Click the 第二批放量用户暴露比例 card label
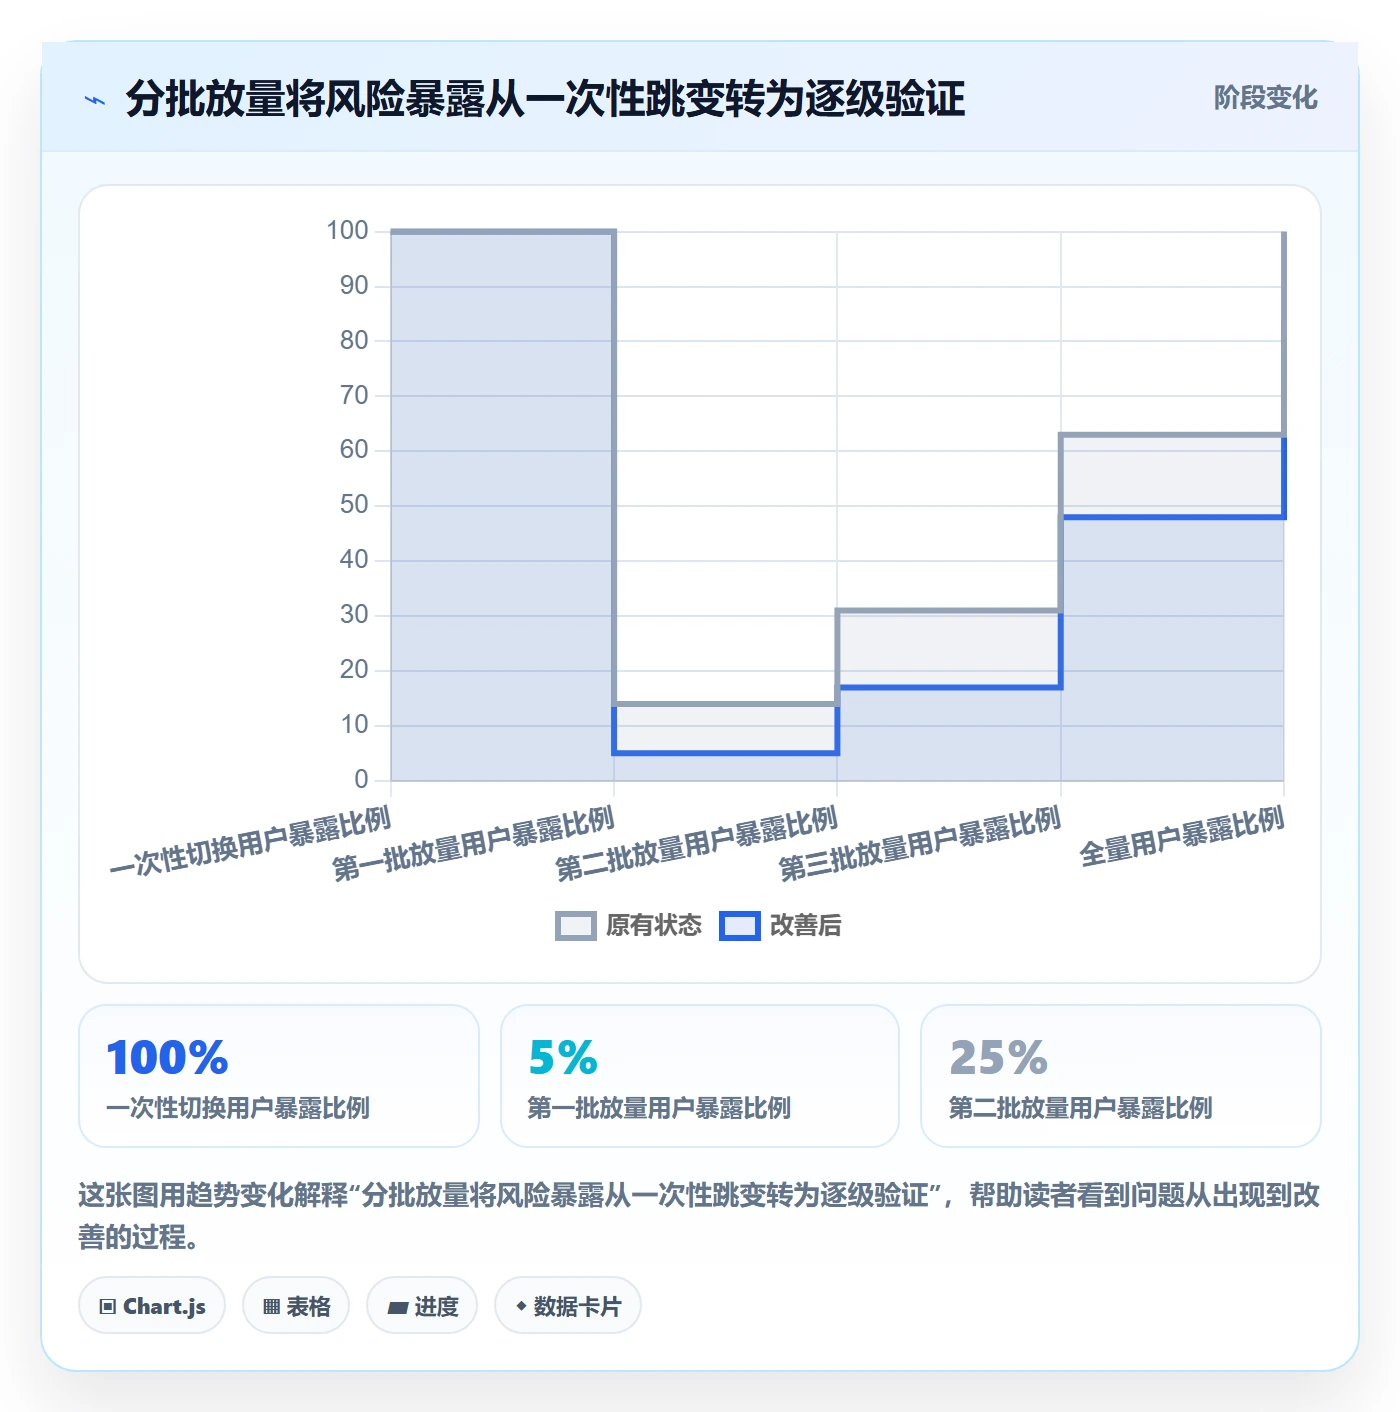Screen dimensions: 1400x1412 (1080, 1108)
